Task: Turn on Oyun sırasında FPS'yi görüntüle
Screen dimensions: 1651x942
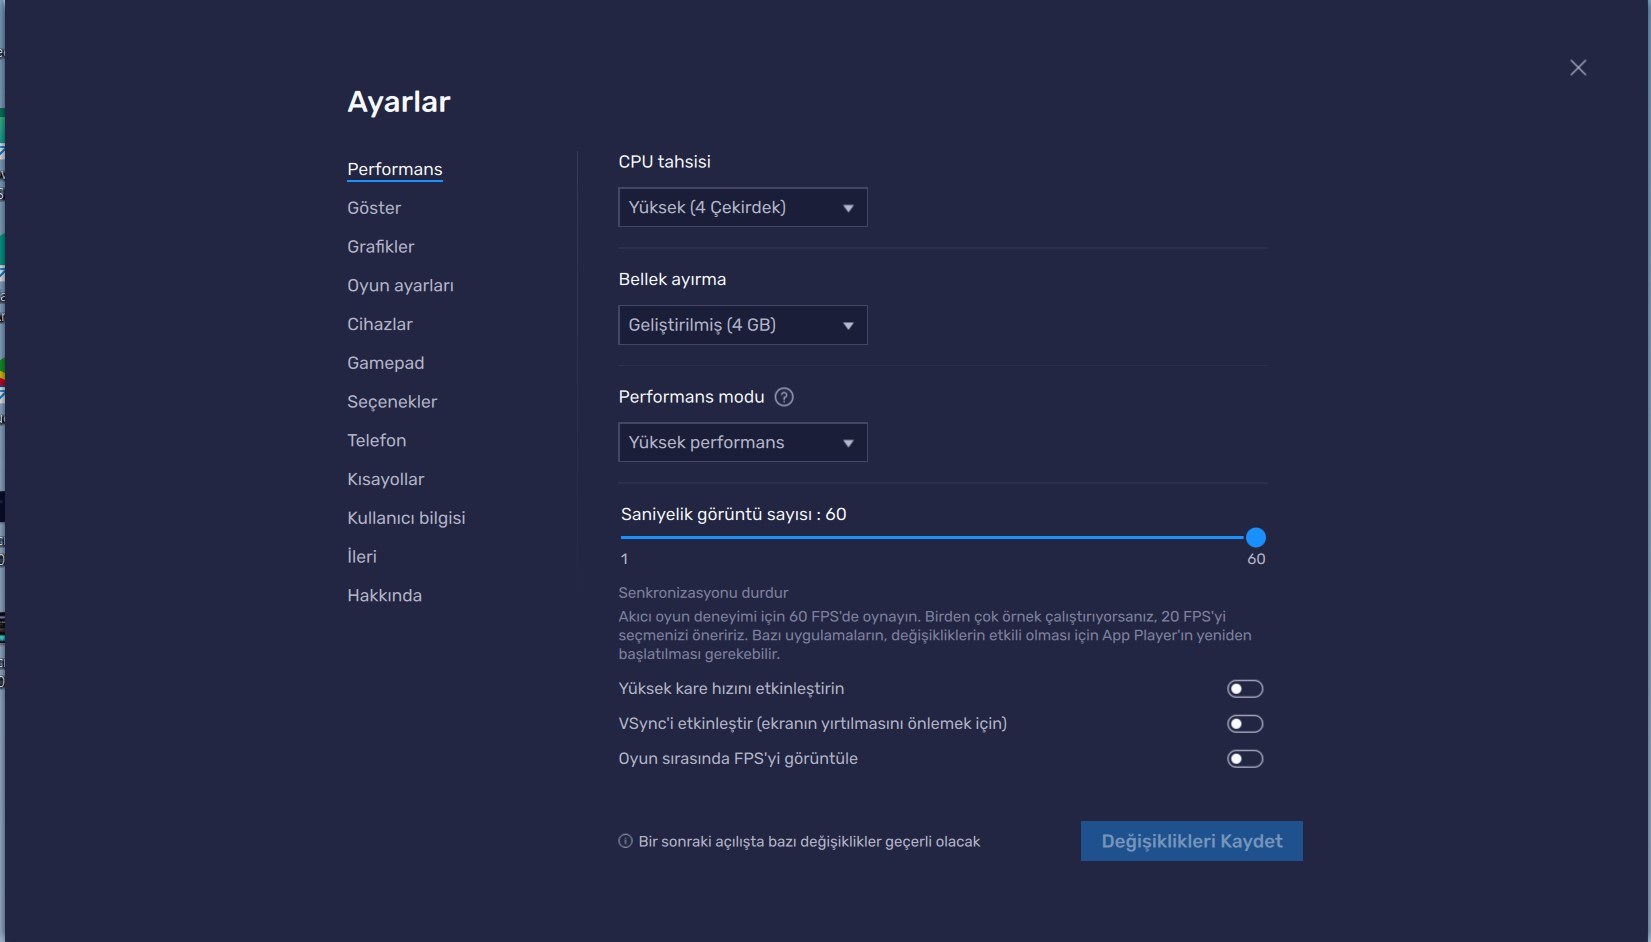Action: (x=1245, y=759)
